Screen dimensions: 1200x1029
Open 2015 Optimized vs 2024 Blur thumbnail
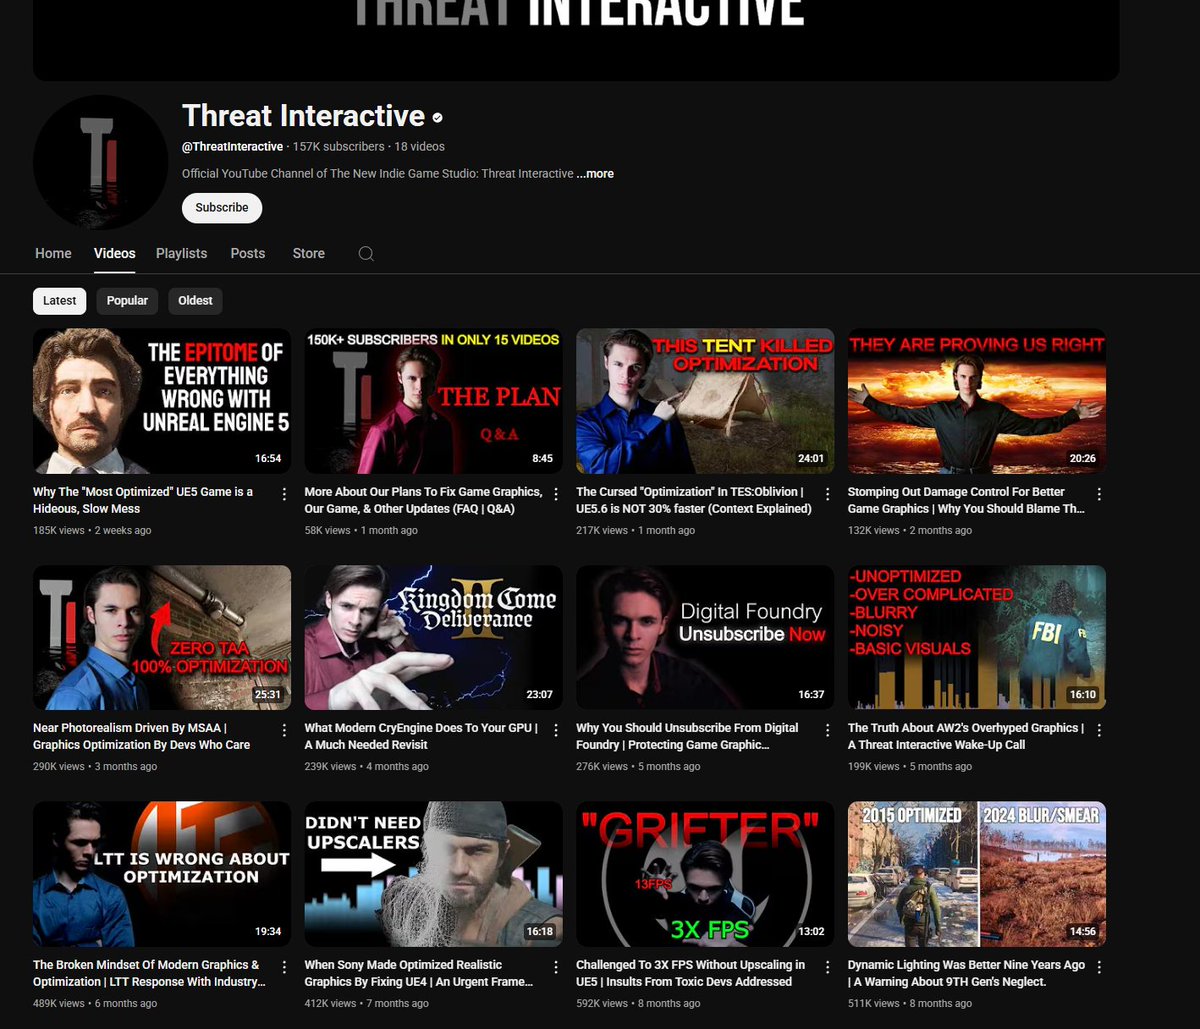point(977,874)
